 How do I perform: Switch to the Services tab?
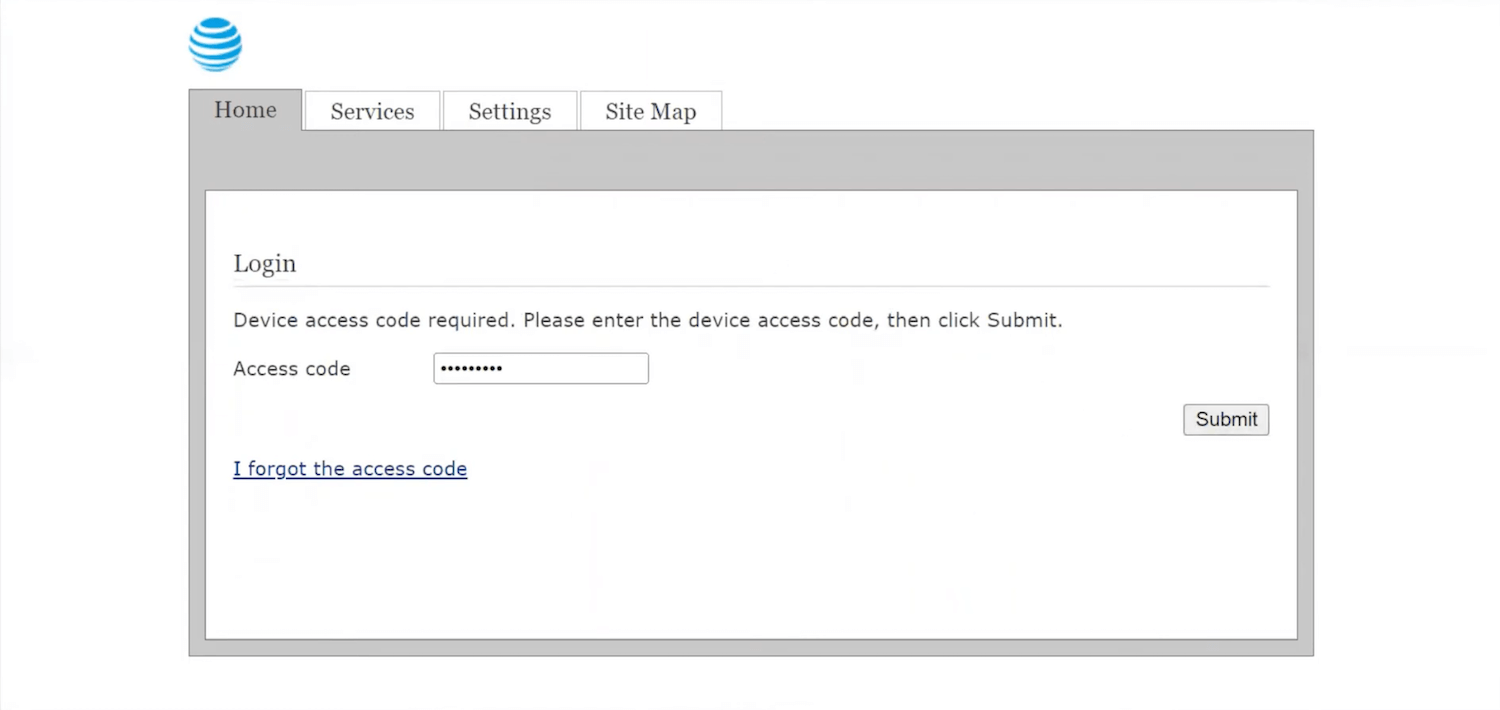[372, 112]
